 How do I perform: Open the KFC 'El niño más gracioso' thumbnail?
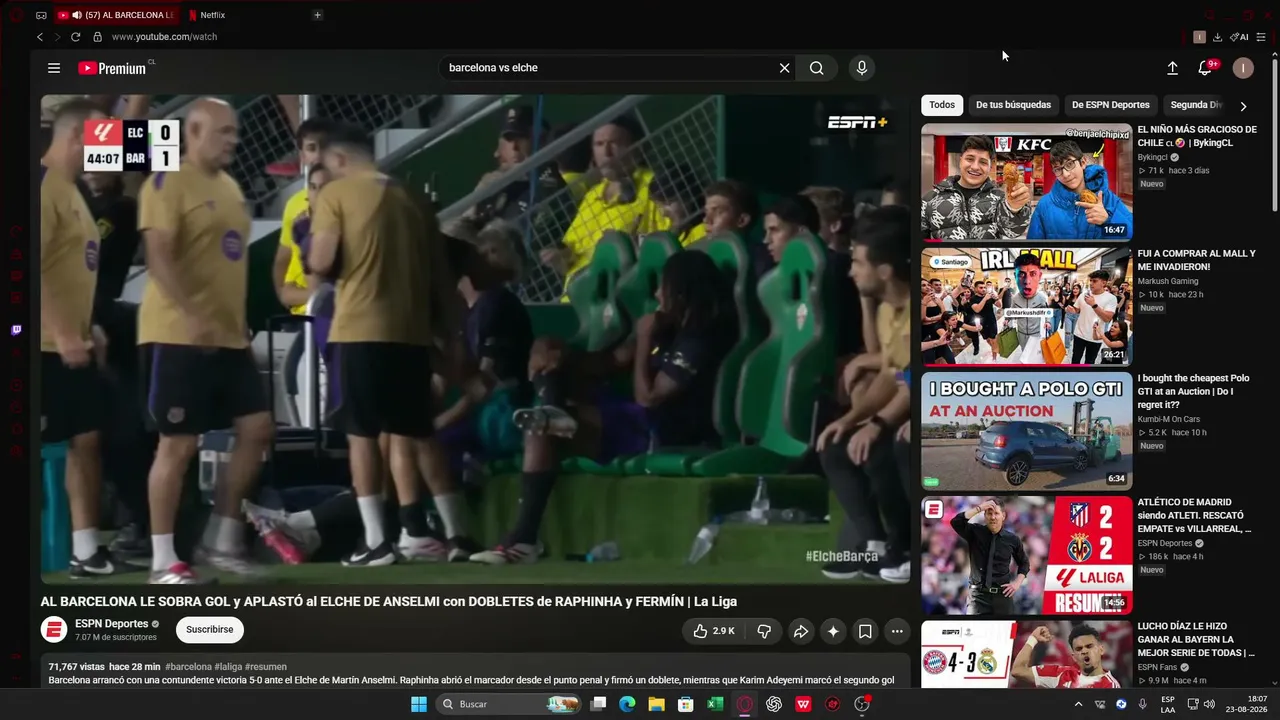[x=1027, y=182]
